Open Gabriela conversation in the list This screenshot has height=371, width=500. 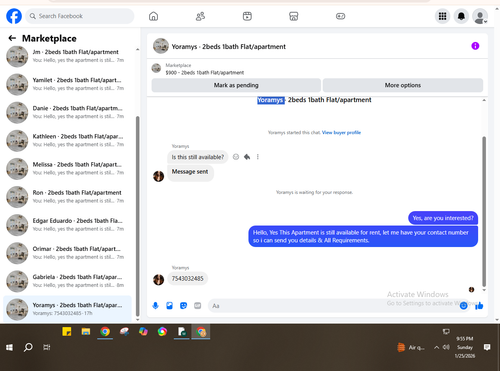point(67,281)
